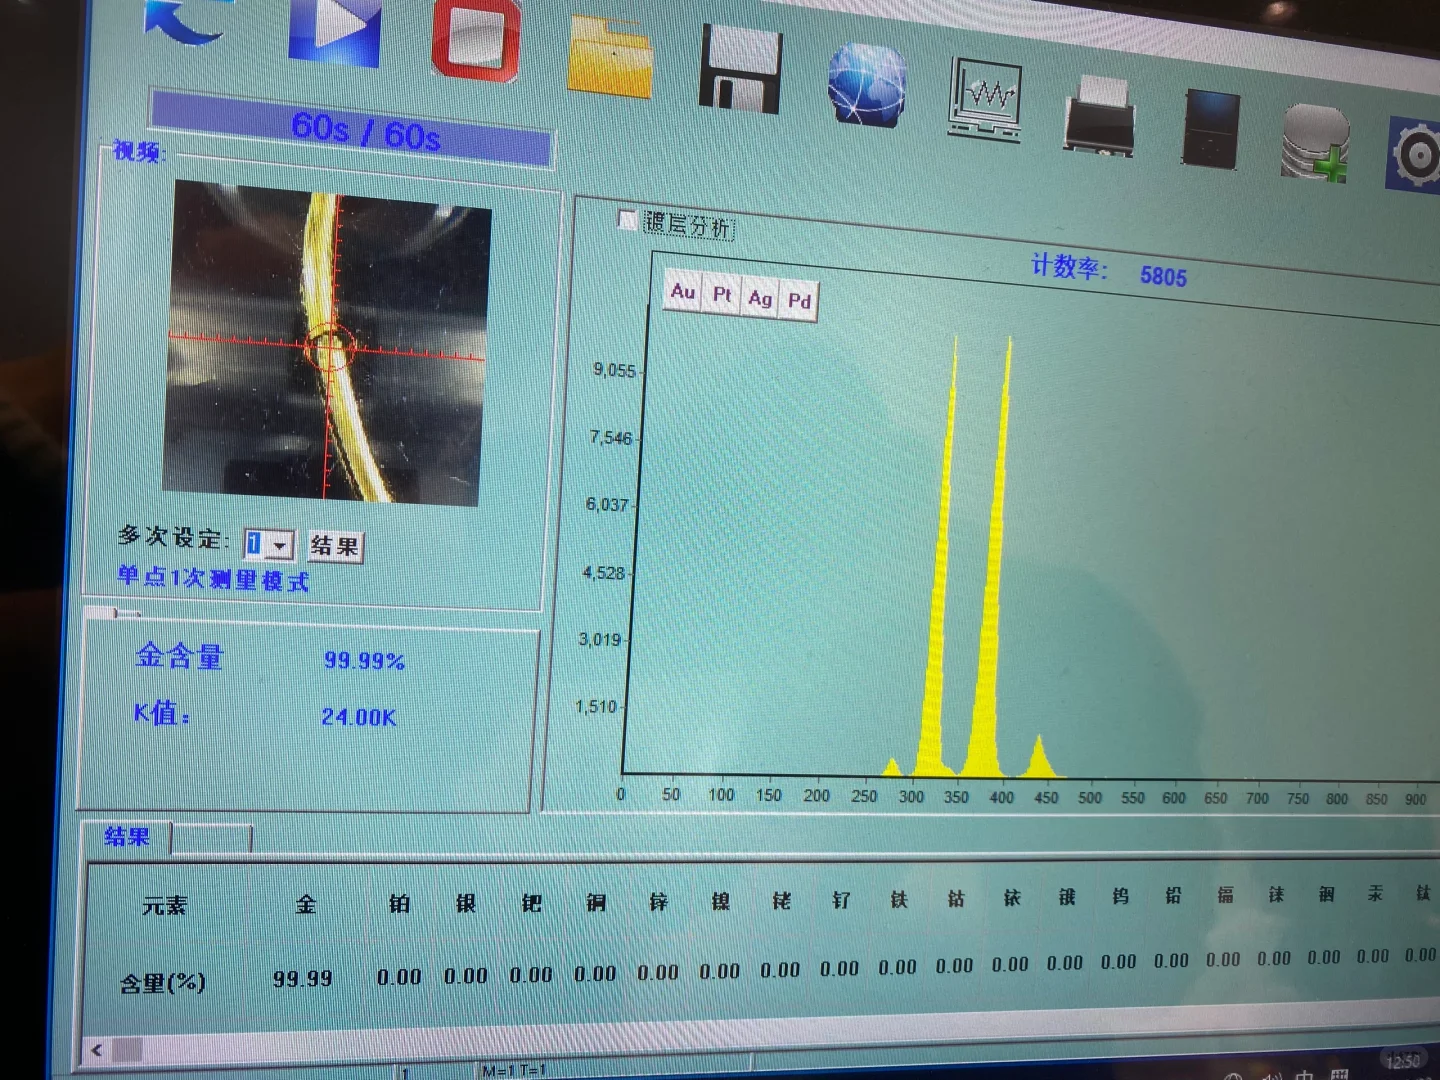Click the left arrow of the horizontal scrollbar
This screenshot has width=1440, height=1080.
97,1050
